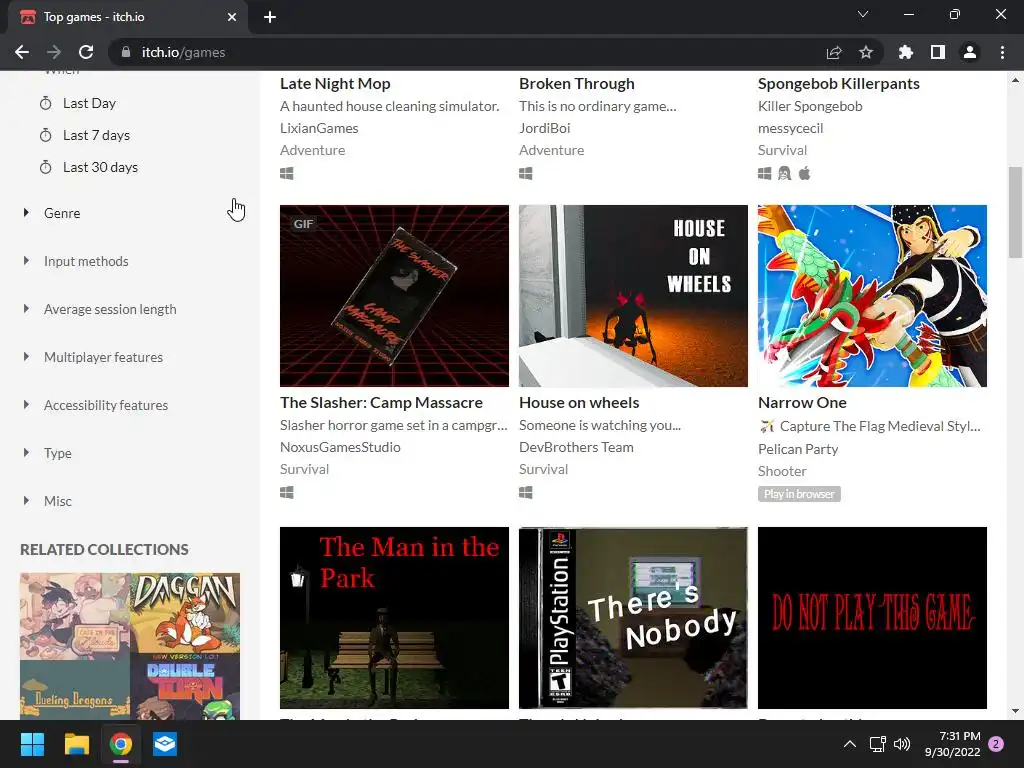Click Linux icon under Spongebob Killerpants

pyautogui.click(x=784, y=173)
